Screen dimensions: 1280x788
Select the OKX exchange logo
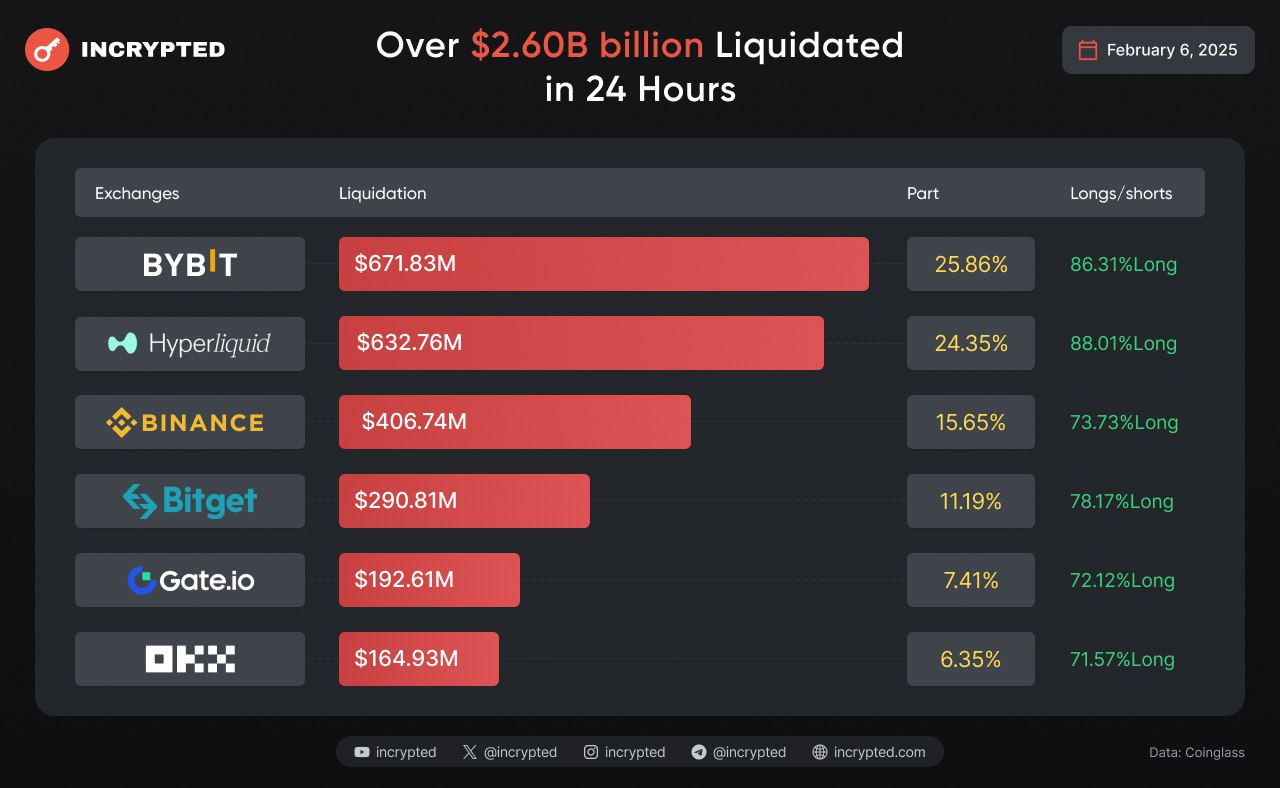click(190, 659)
